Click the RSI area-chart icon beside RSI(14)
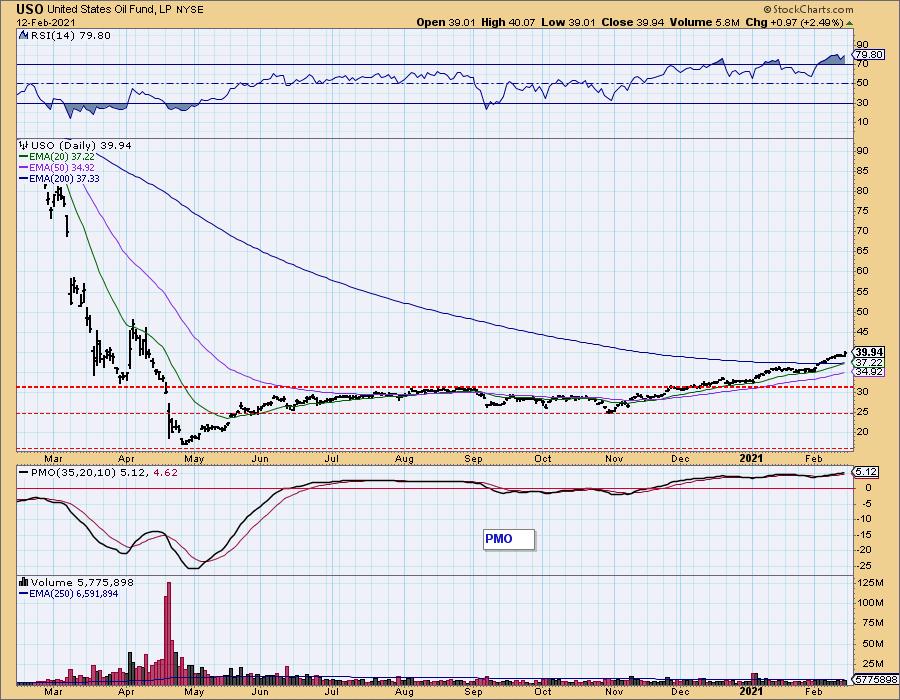 24,35
